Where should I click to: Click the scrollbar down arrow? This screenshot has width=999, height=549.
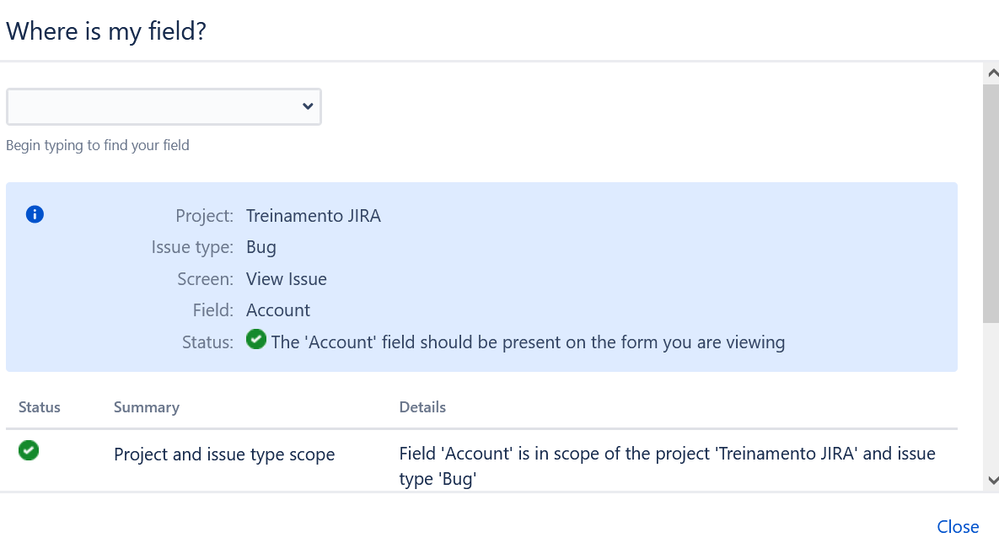[x=991, y=481]
